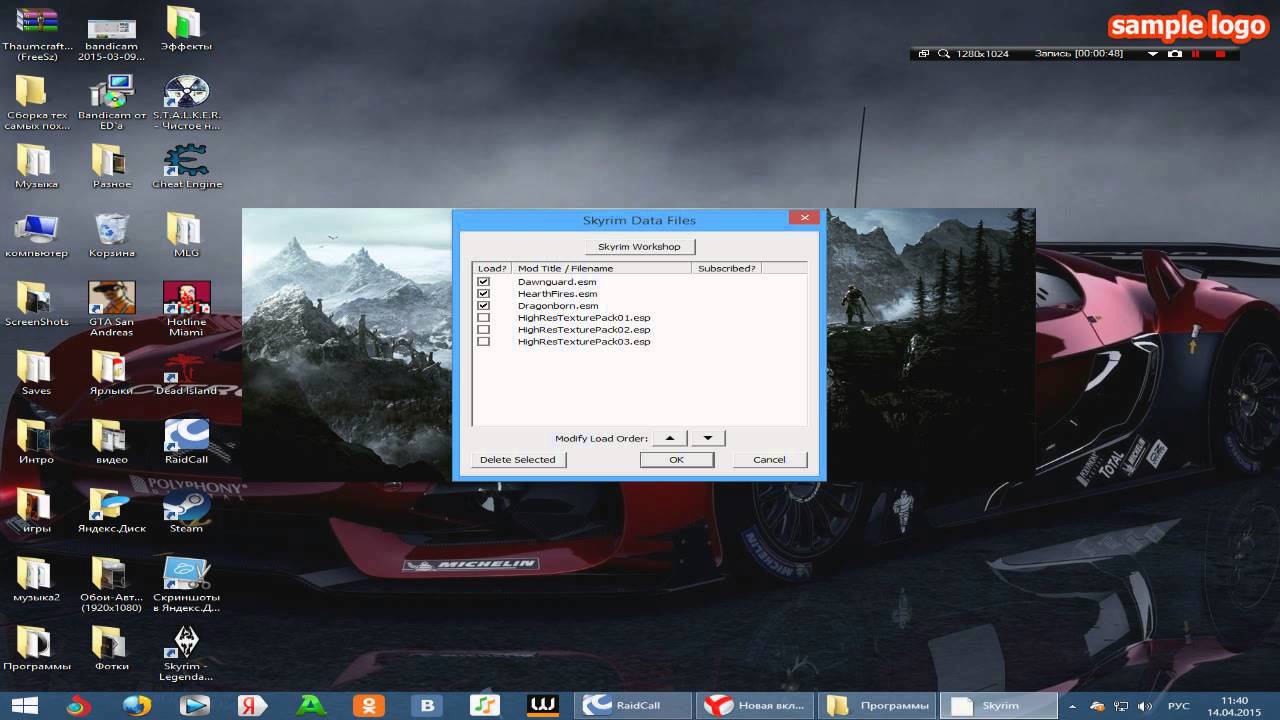The height and width of the screenshot is (720, 1280).
Task: Launch Steam desktop shortcut
Action: (x=186, y=511)
